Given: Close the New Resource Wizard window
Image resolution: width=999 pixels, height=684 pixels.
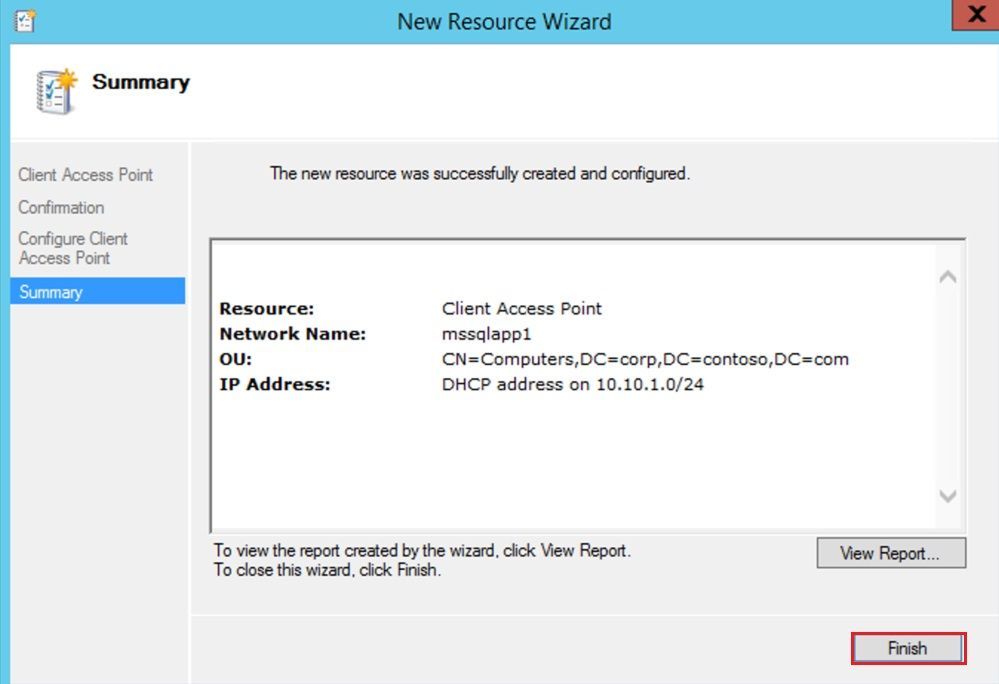Looking at the screenshot, I should click(x=975, y=14).
